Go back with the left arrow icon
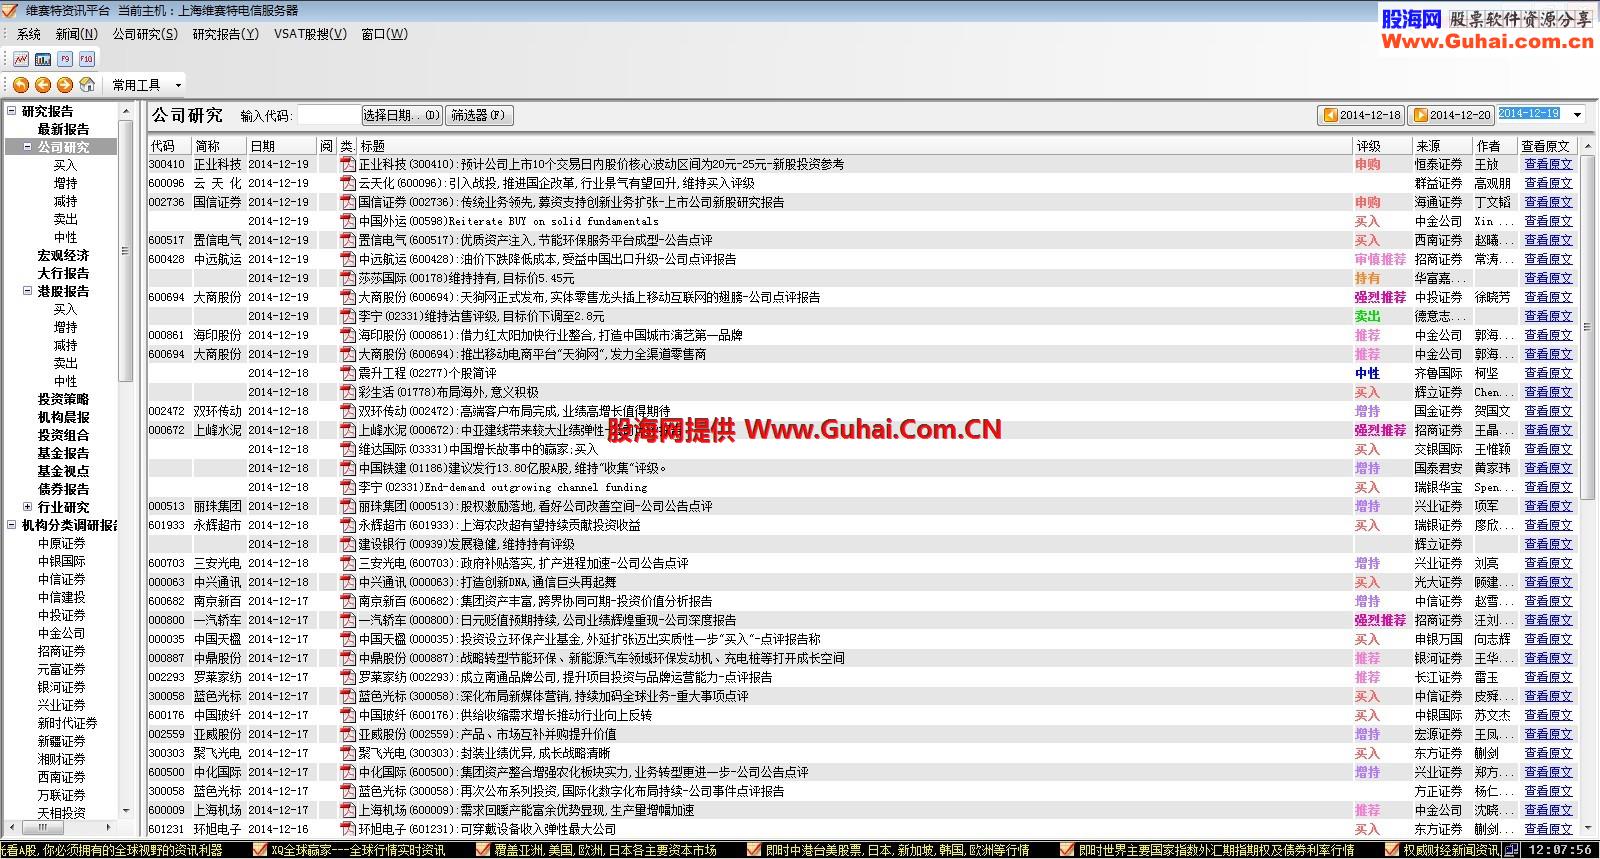1600x859 pixels. click(43, 85)
